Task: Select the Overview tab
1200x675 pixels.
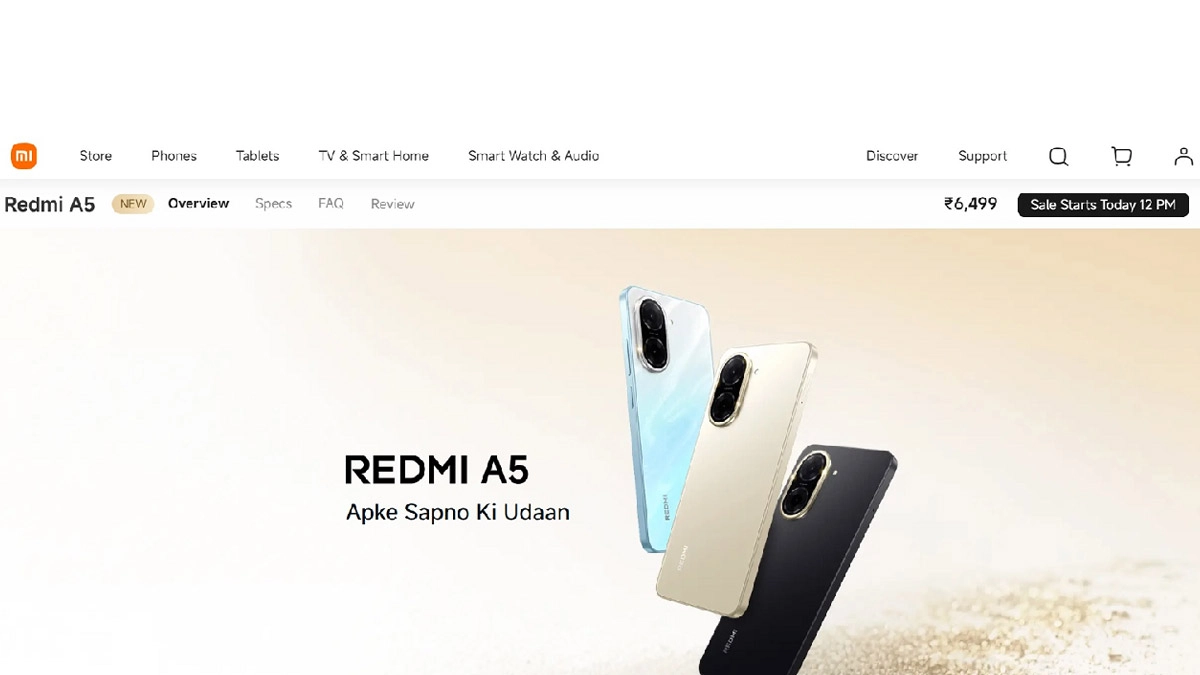Action: pyautogui.click(x=199, y=203)
